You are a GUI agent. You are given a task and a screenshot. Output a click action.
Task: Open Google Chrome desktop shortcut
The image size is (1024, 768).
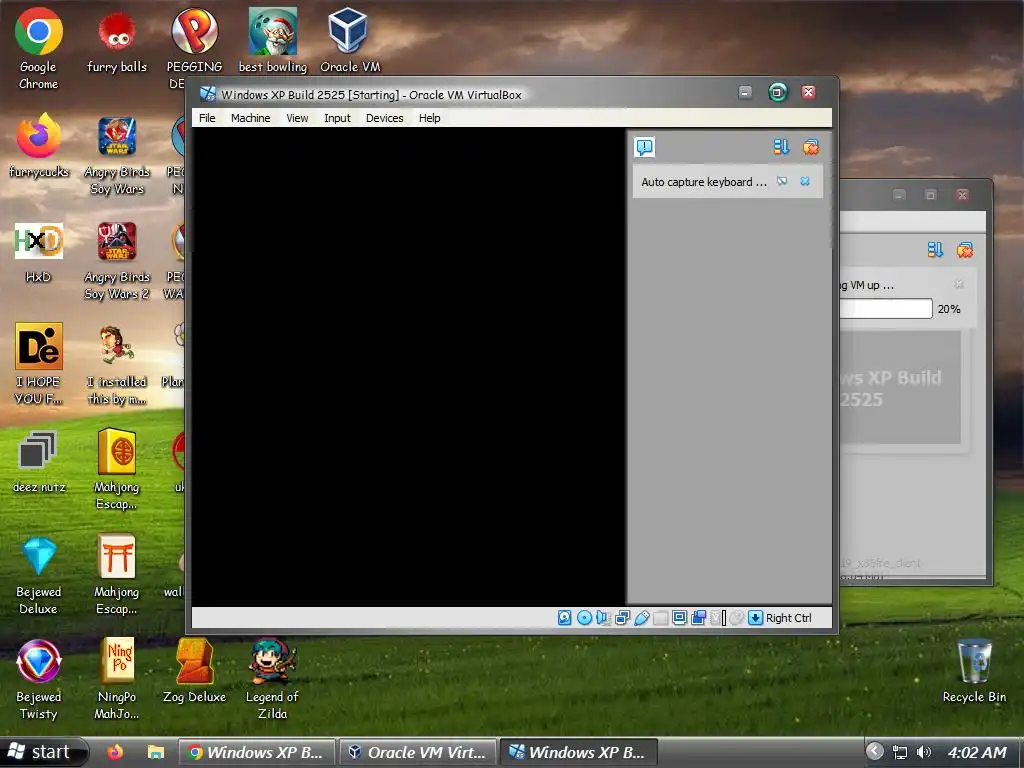click(x=39, y=49)
